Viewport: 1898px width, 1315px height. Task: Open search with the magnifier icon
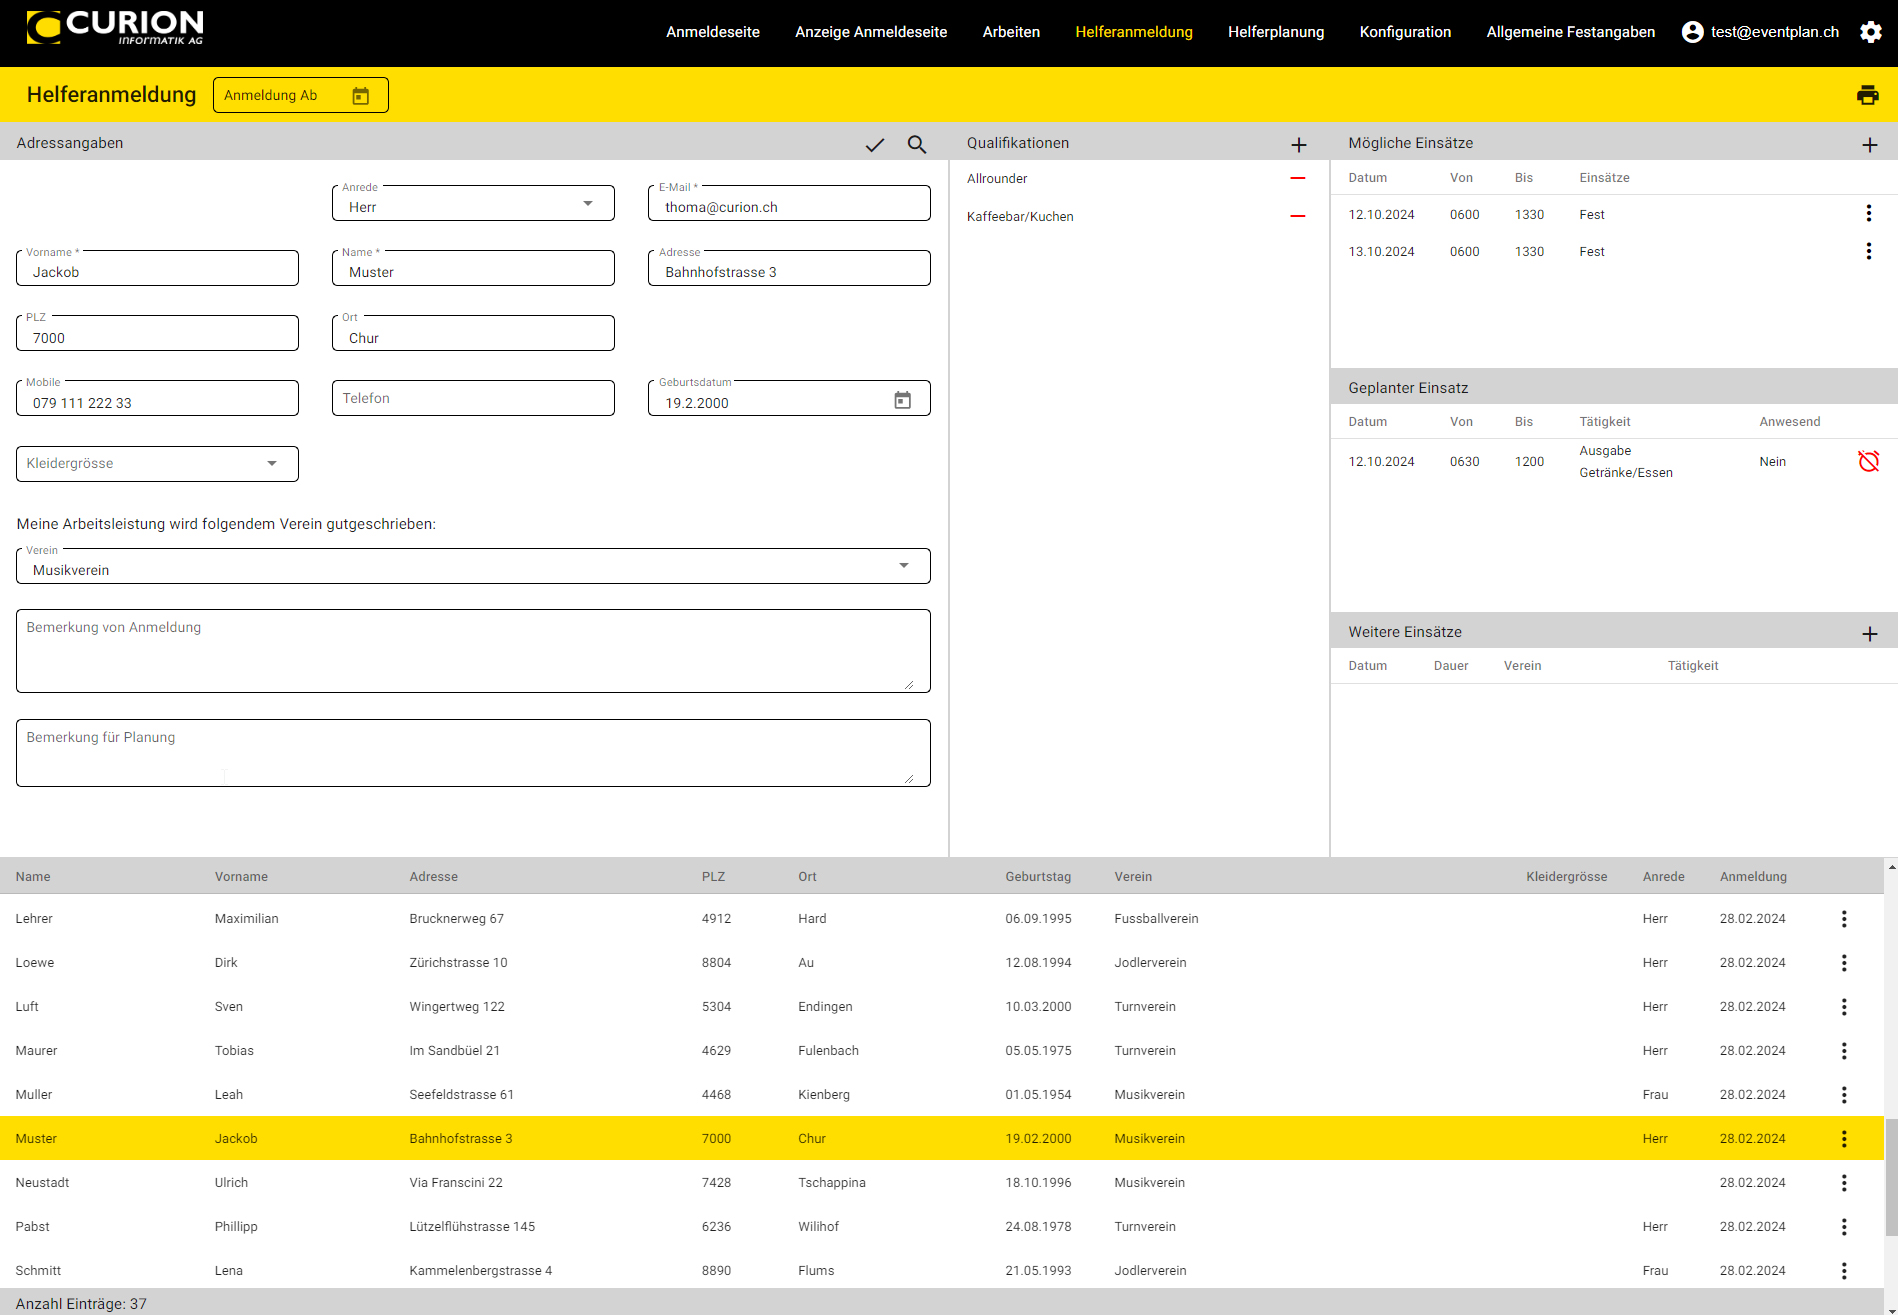[917, 144]
